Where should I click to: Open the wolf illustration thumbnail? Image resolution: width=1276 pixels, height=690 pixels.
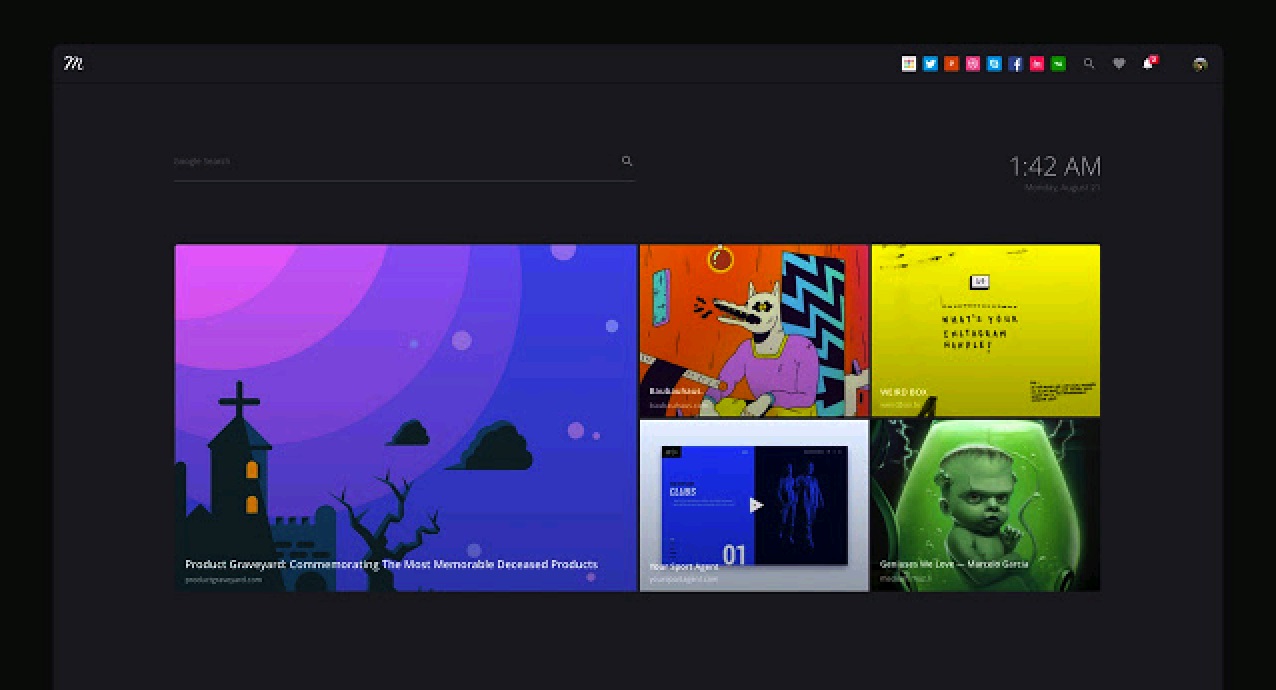click(x=754, y=330)
